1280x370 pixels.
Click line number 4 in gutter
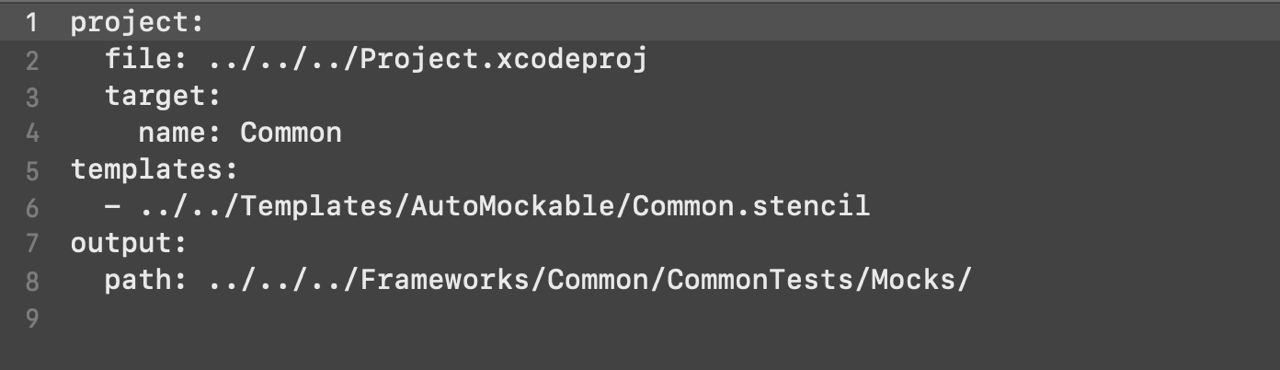coord(32,133)
